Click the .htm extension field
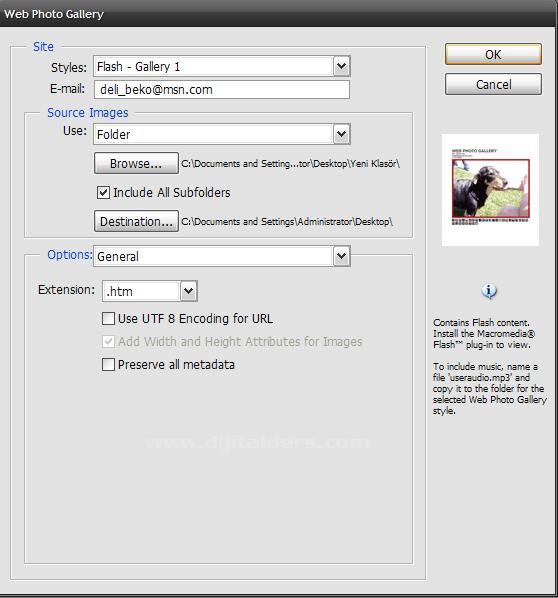The image size is (558, 598). [x=142, y=291]
